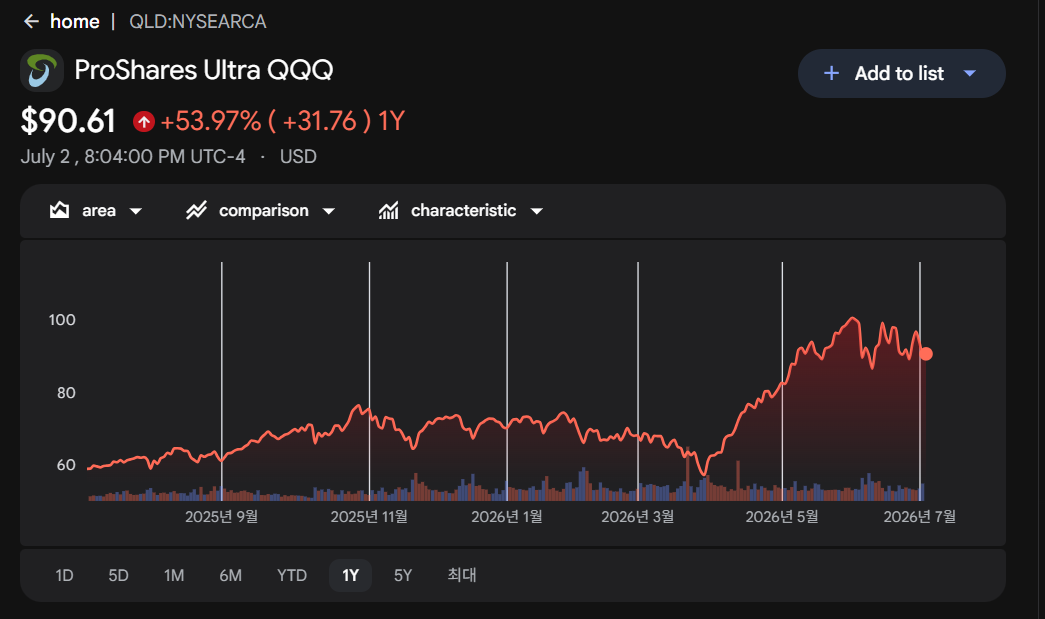Click the back arrow icon
Screen dimensions: 1045x619
coord(31,21)
